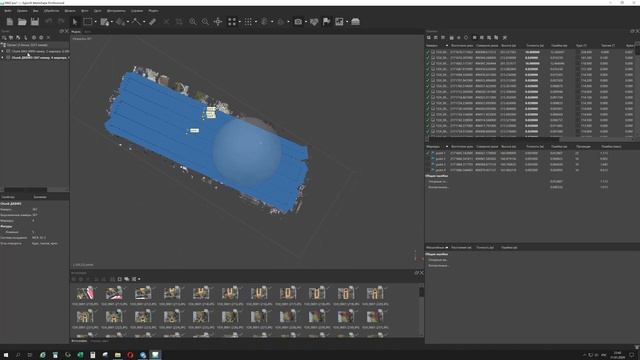Open the first menu in the menu bar
This screenshot has width=640, height=360.
[x=8, y=11]
